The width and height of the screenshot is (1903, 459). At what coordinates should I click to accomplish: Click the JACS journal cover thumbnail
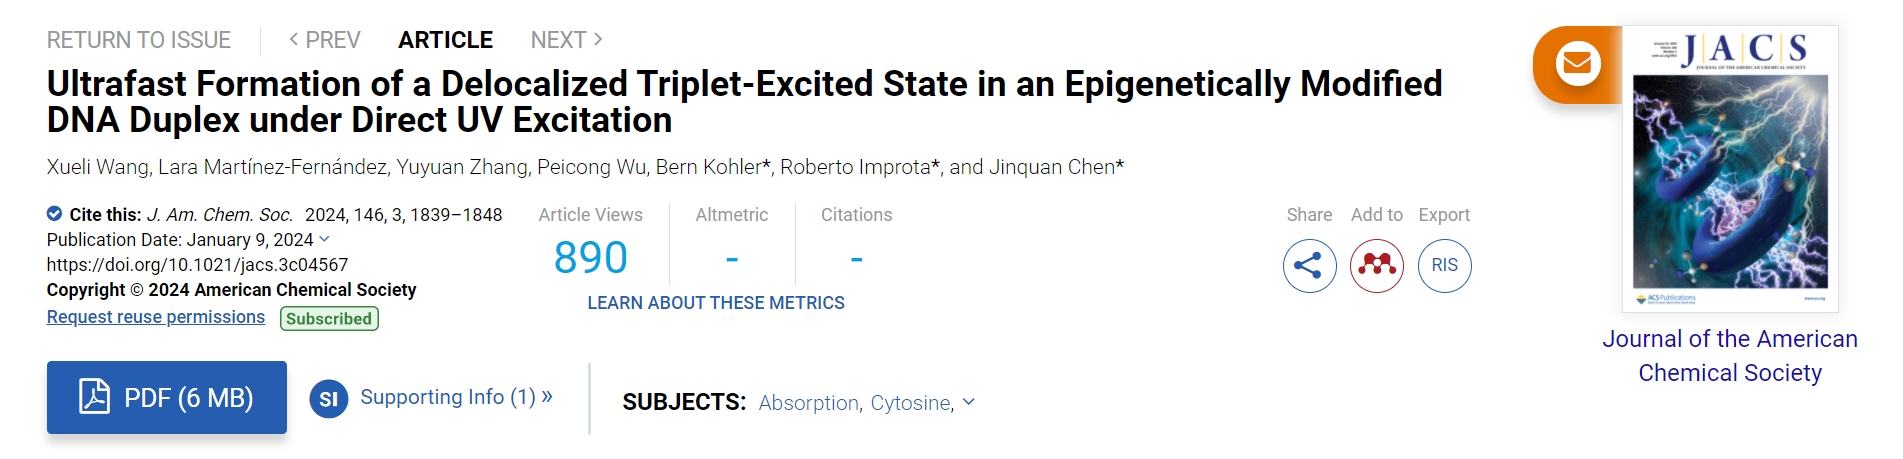(1730, 170)
